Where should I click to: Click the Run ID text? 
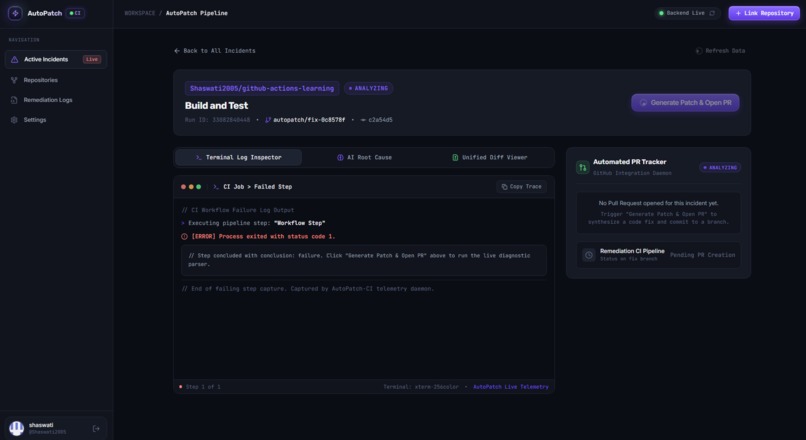tap(217, 120)
